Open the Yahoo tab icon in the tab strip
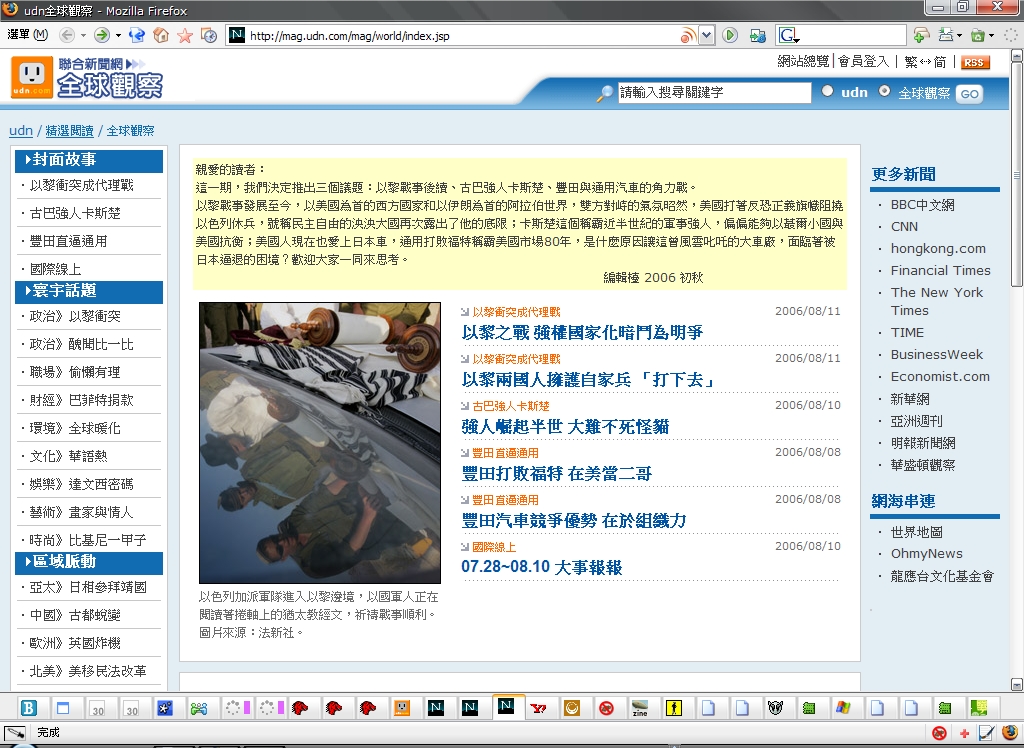 point(540,708)
